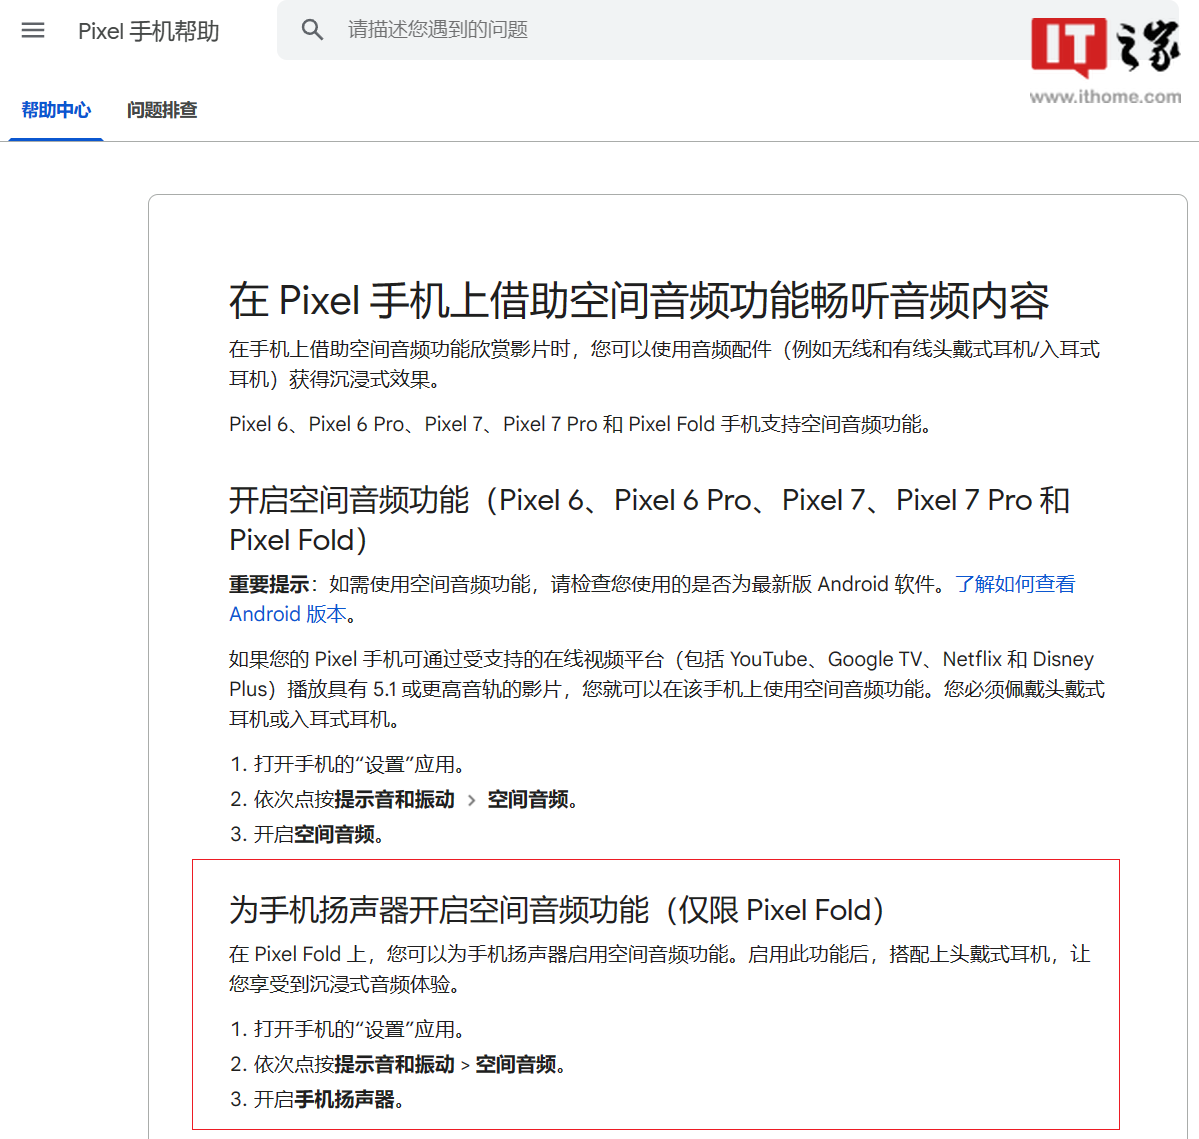Open the hamburger main menu
1199x1139 pixels.
click(x=33, y=31)
